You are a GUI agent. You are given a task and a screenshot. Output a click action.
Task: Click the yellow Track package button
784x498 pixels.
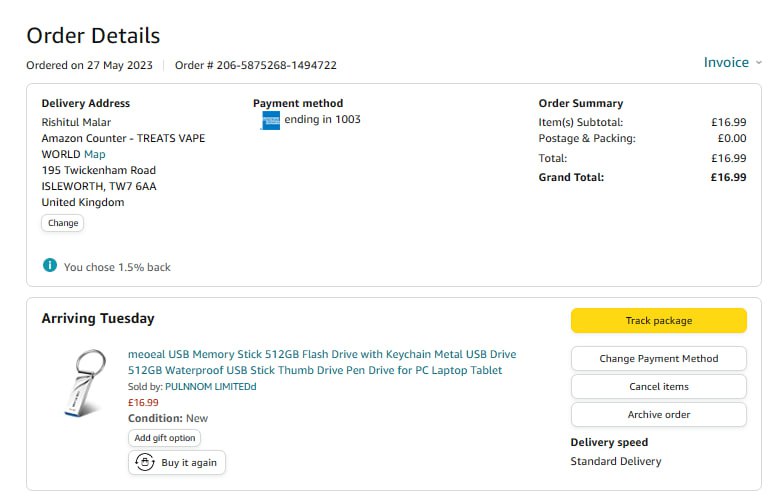point(658,321)
